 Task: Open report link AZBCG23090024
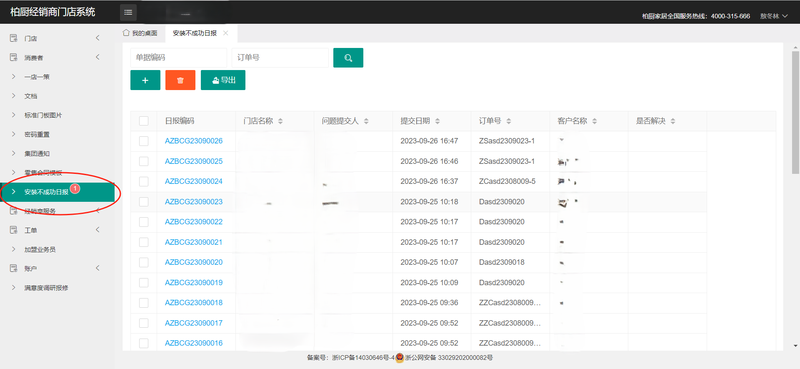(193, 181)
